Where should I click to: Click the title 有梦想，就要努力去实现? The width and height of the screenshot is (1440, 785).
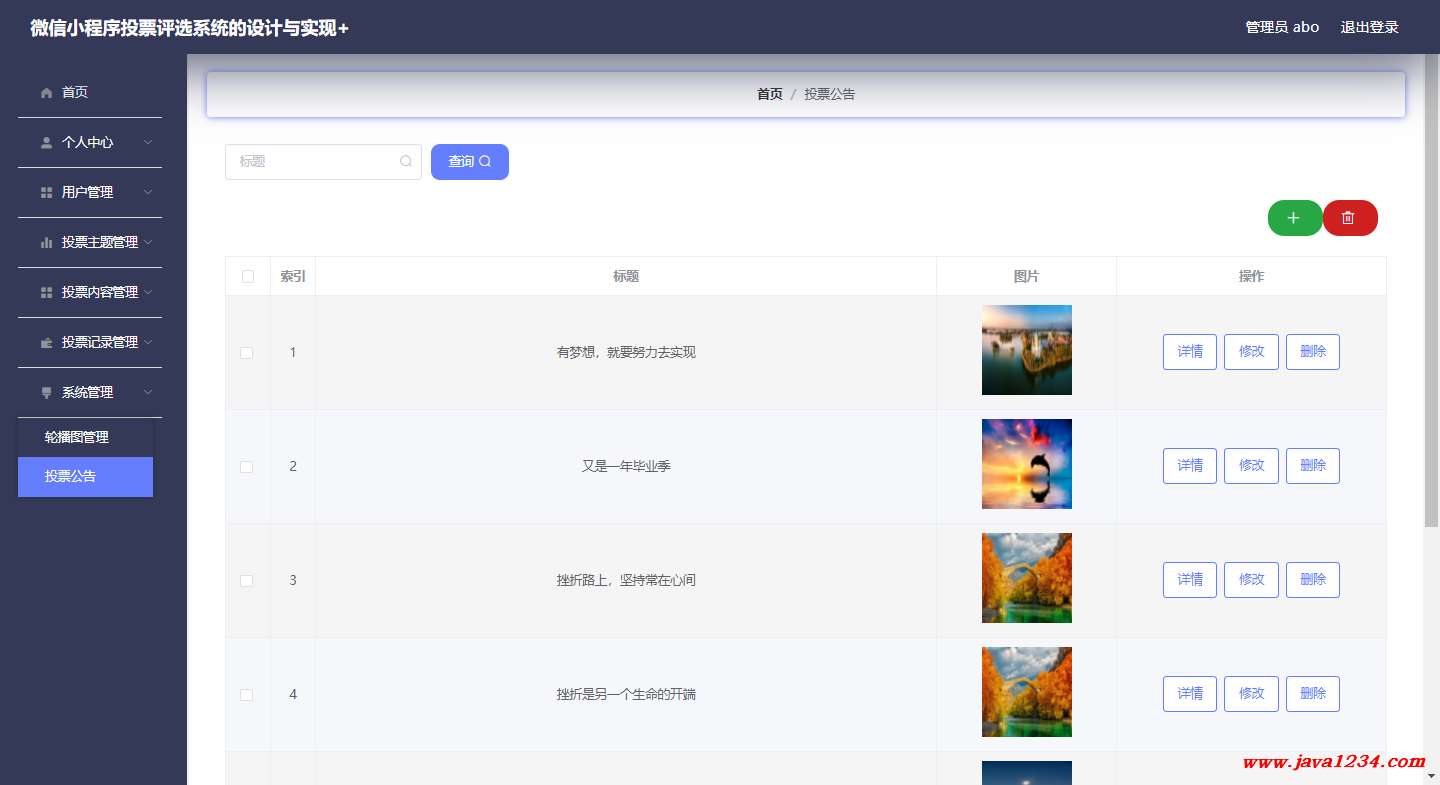[x=626, y=353]
